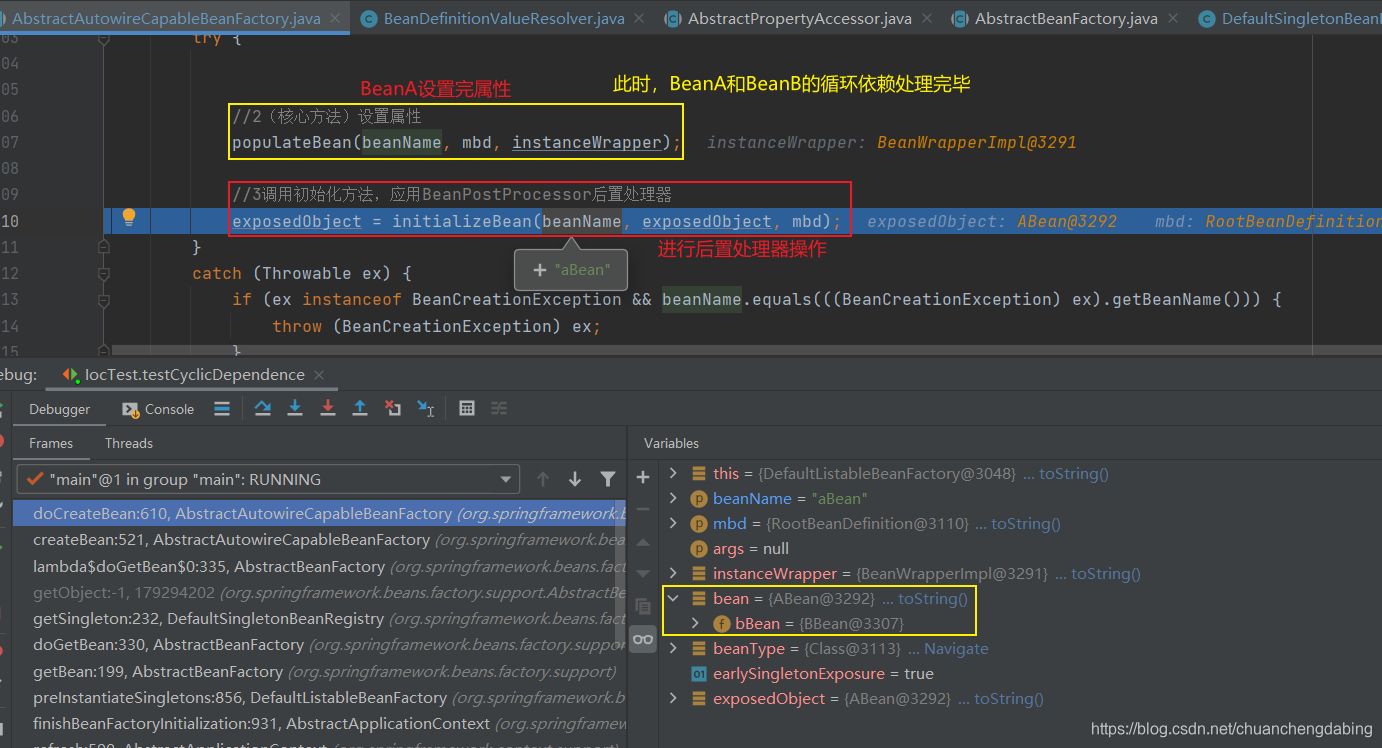
Task: Select getSingleton:232 stack frame
Action: (319, 618)
